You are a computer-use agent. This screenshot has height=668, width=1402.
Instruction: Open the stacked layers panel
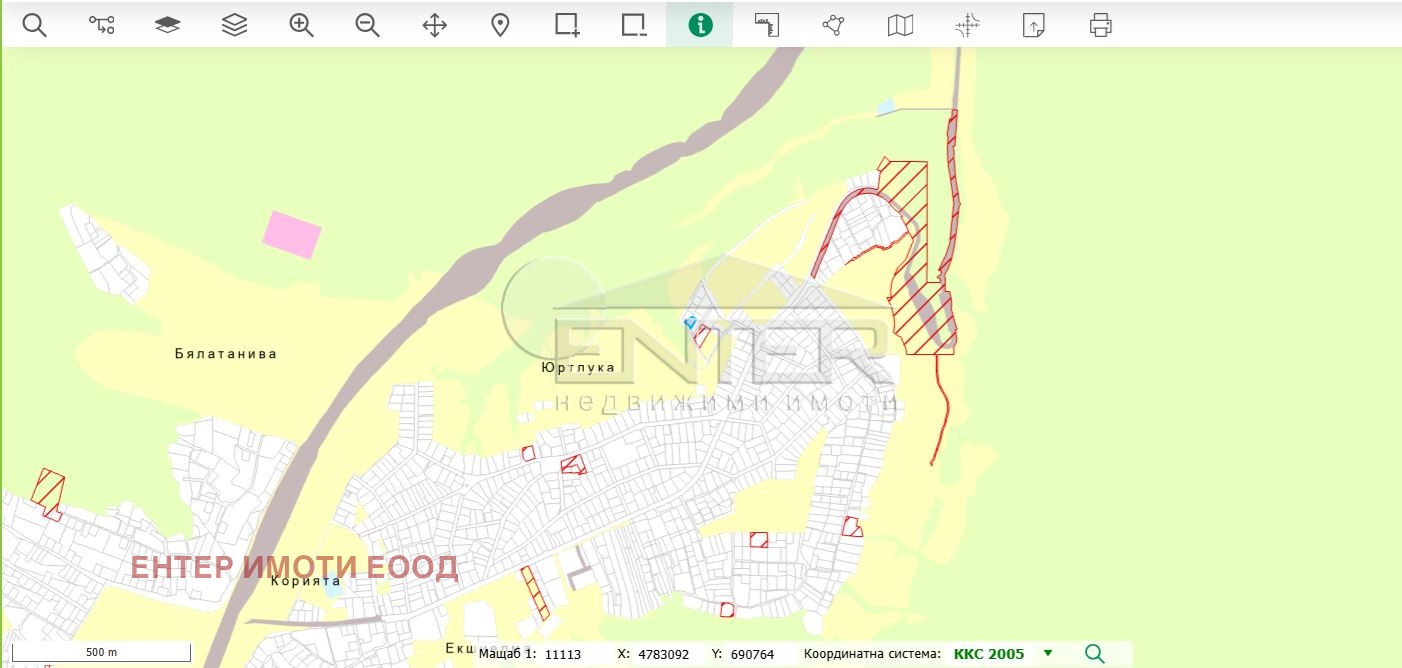click(x=234, y=25)
